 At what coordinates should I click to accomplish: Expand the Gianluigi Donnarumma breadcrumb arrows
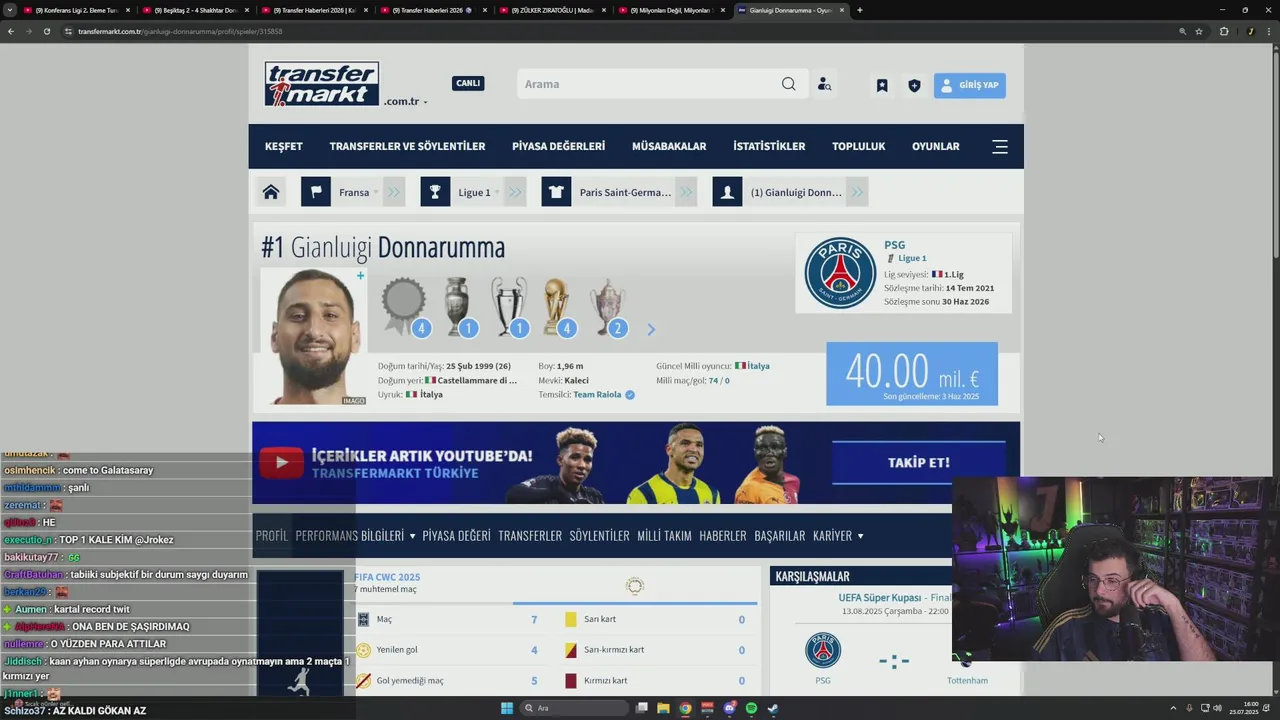coord(857,192)
